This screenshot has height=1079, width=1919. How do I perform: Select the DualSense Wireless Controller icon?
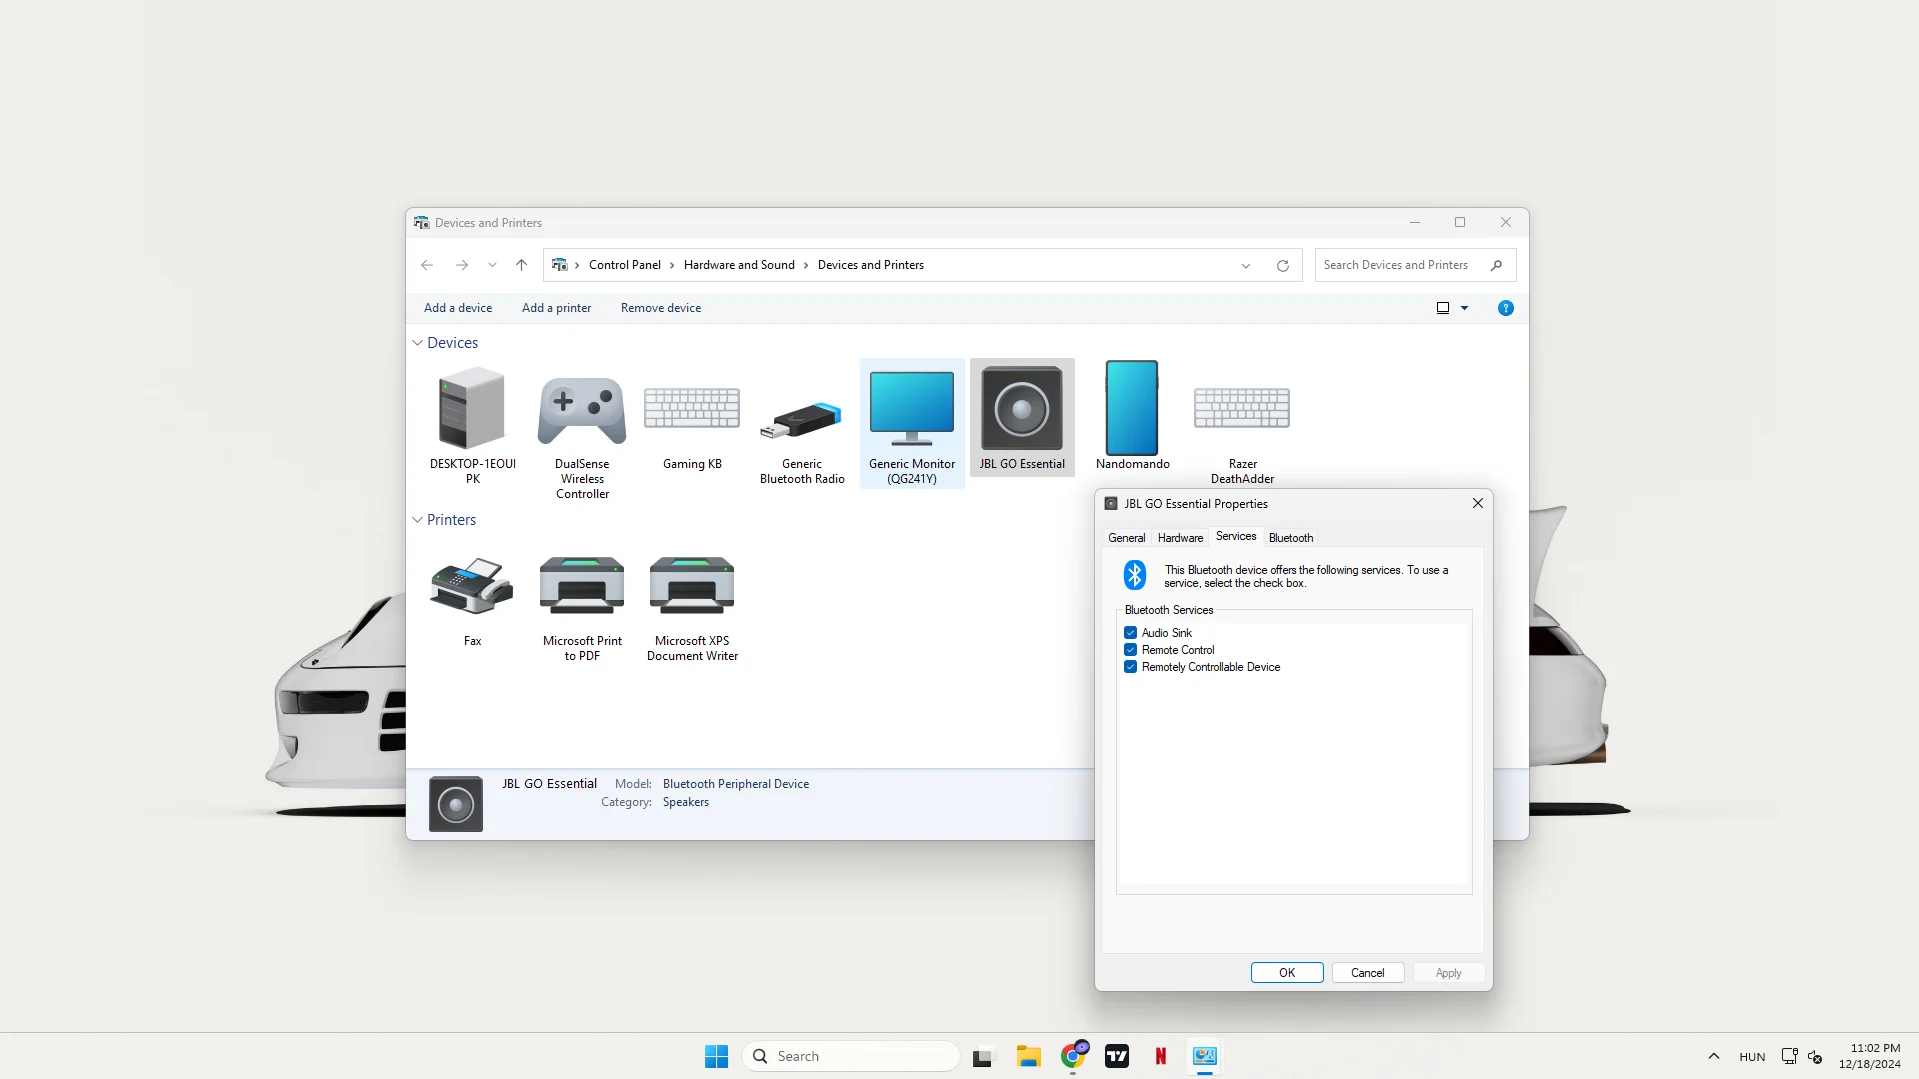tap(582, 410)
